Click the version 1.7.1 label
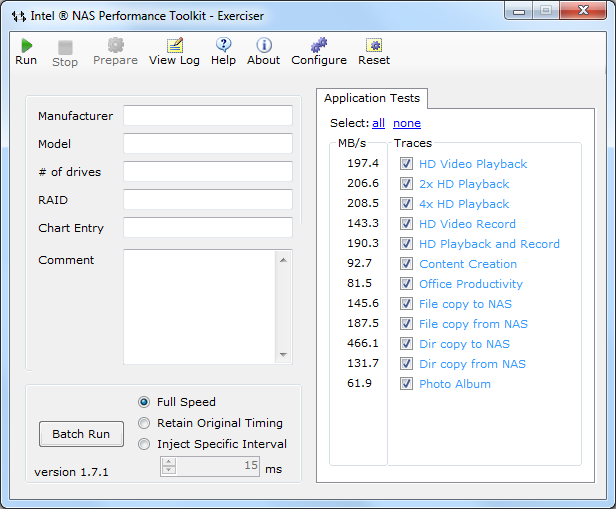Image resolution: width=616 pixels, height=509 pixels. pyautogui.click(x=71, y=472)
